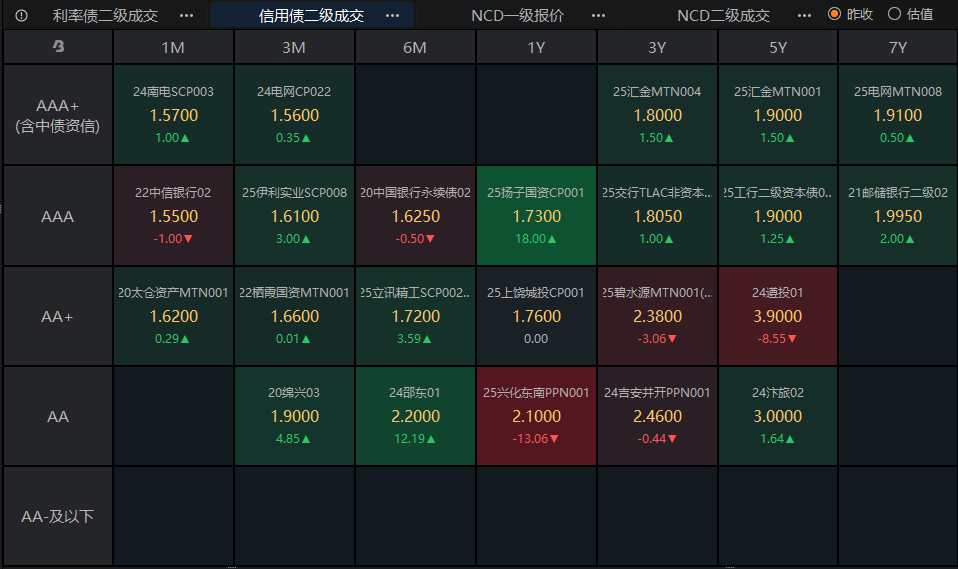
Task: Click the 3Y column header
Action: coord(657,47)
